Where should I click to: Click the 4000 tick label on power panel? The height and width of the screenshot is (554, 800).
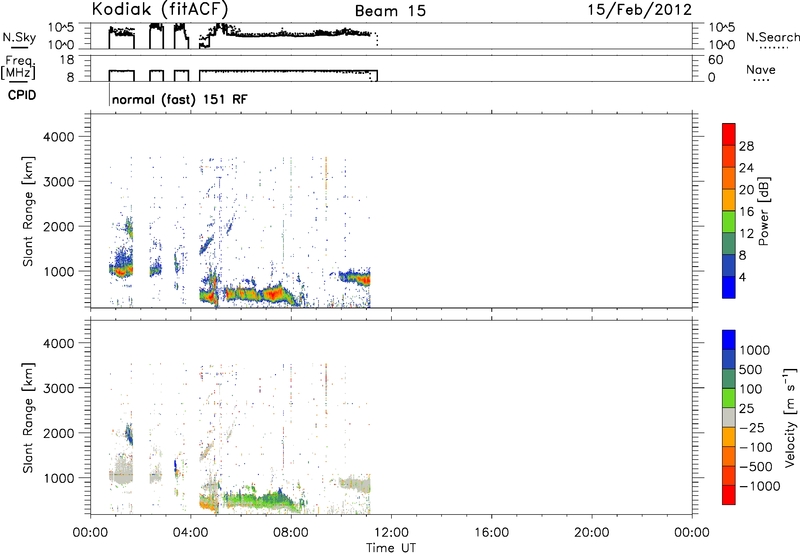(x=58, y=137)
